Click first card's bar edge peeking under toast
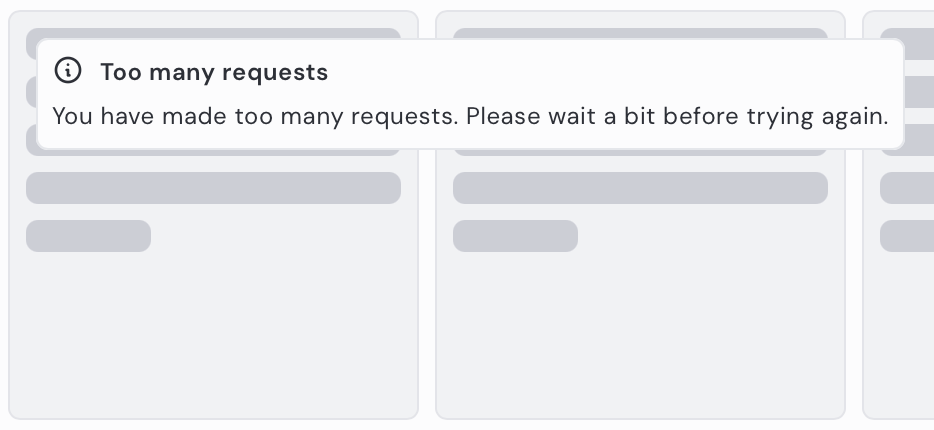The height and width of the screenshot is (430, 934). 213,152
